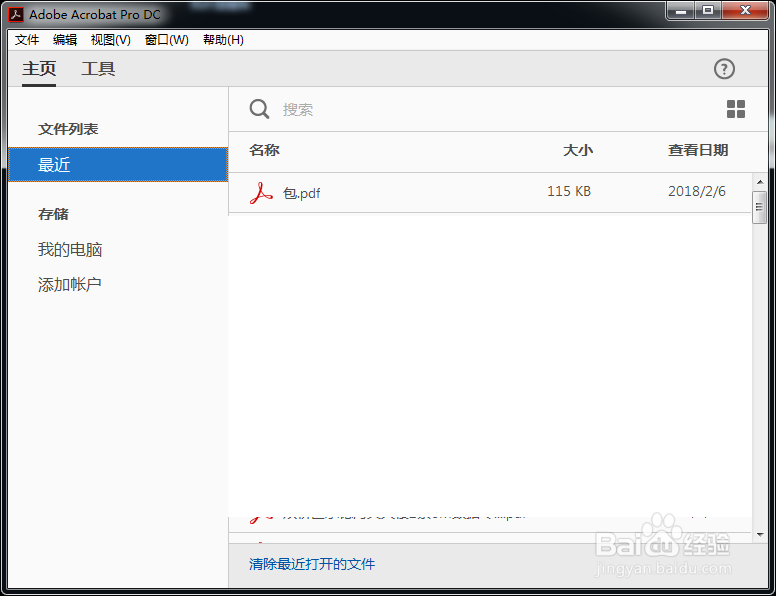Viewport: 776px width, 596px height.
Task: Click the Adobe Acrobat title bar logo
Action: pos(16,14)
